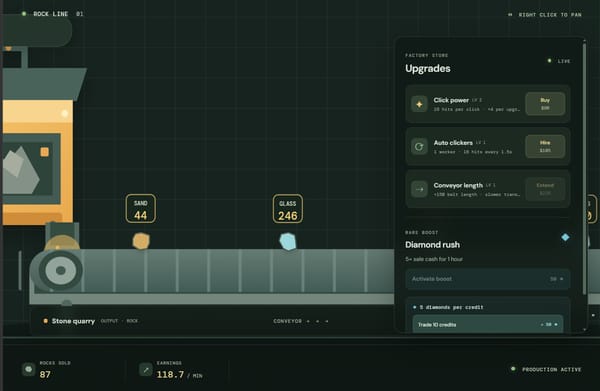Click the Stone quarry label

(73, 321)
